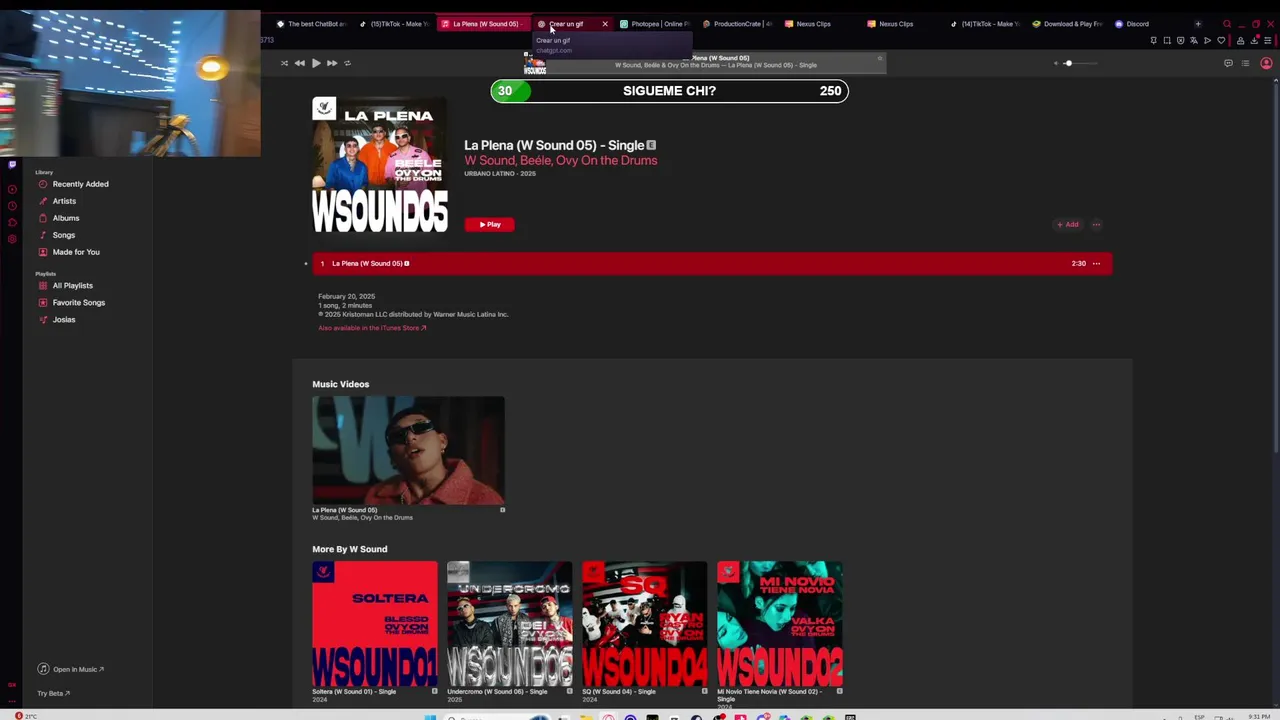This screenshot has height=720, width=1280.
Task: Switch to Download & Play Free tab
Action: tap(1068, 24)
